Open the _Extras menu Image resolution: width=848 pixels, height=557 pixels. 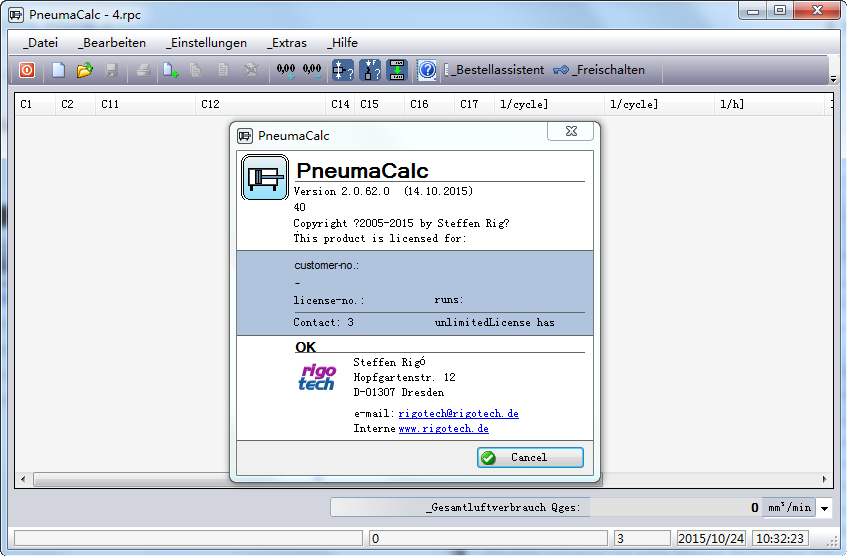click(x=286, y=43)
